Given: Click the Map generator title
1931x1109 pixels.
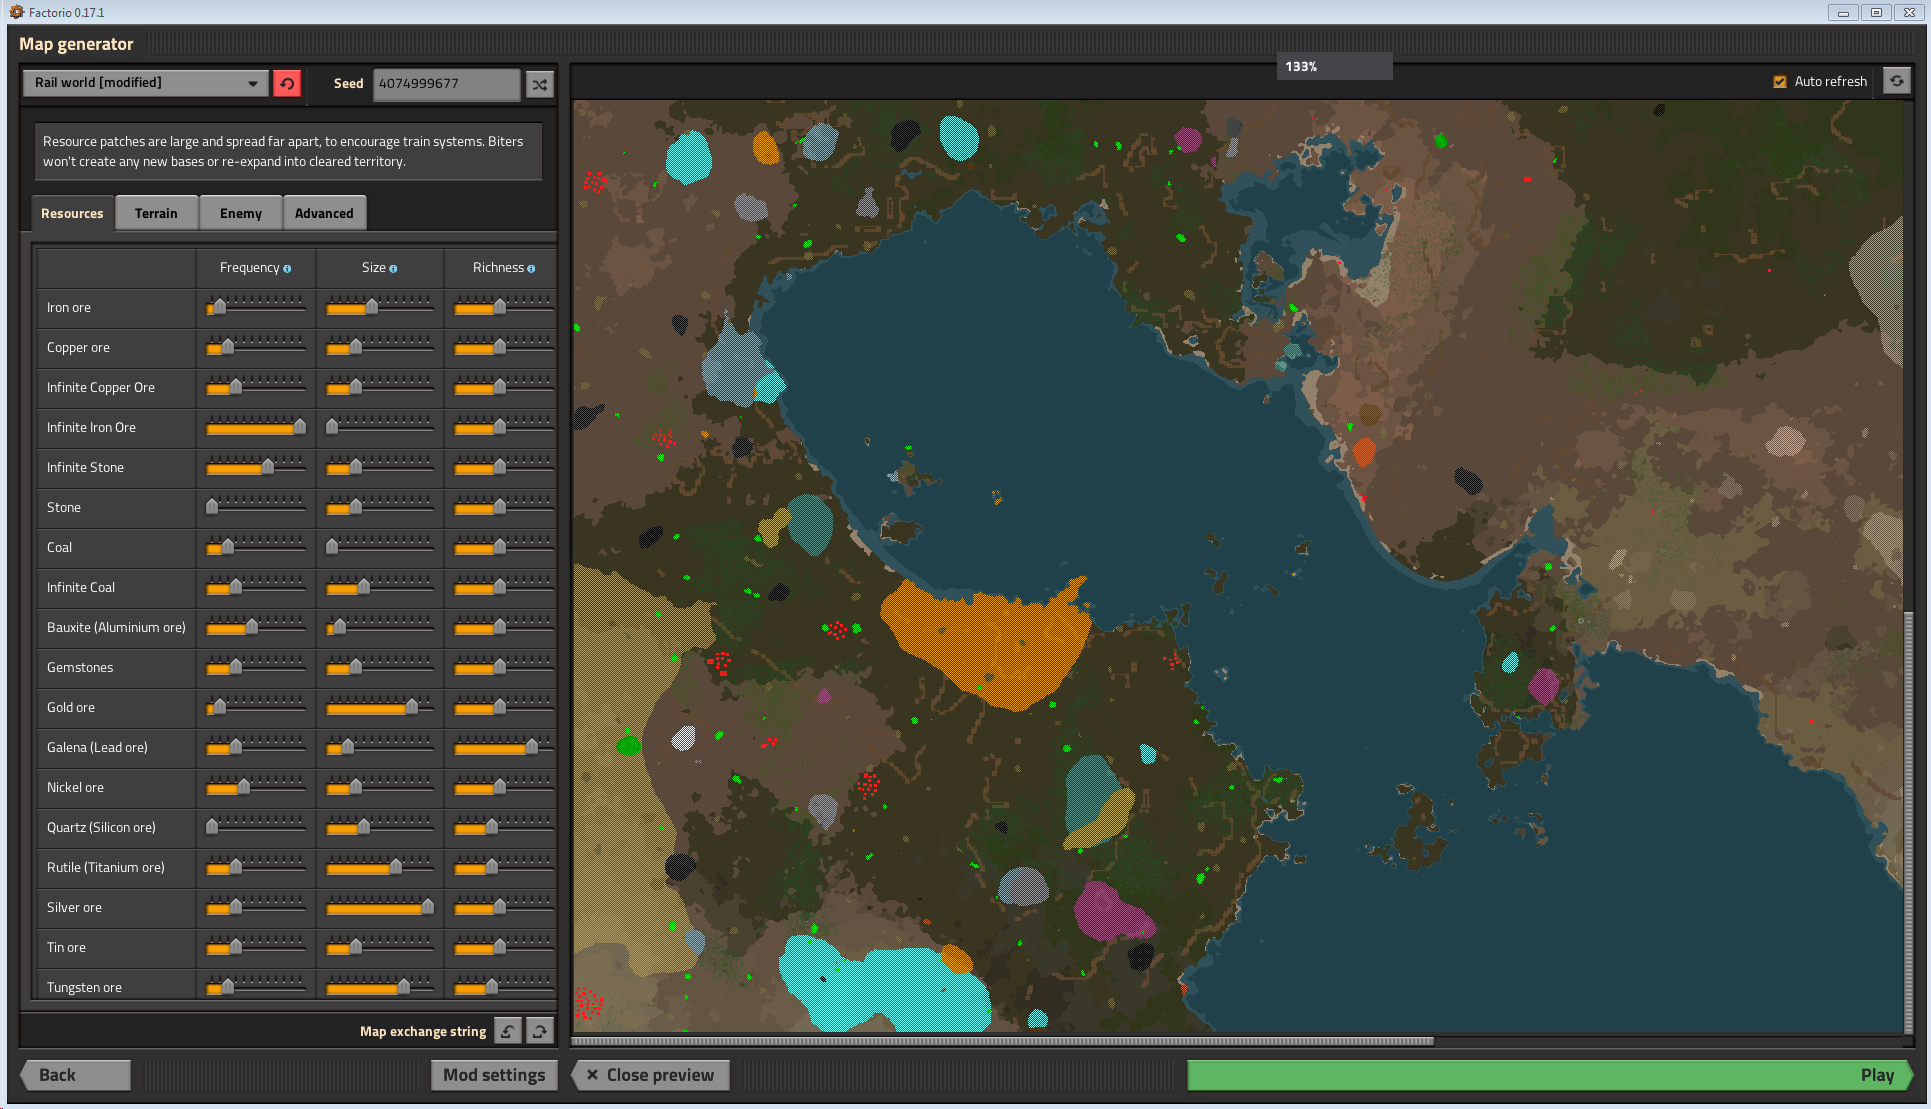Looking at the screenshot, I should pyautogui.click(x=76, y=44).
